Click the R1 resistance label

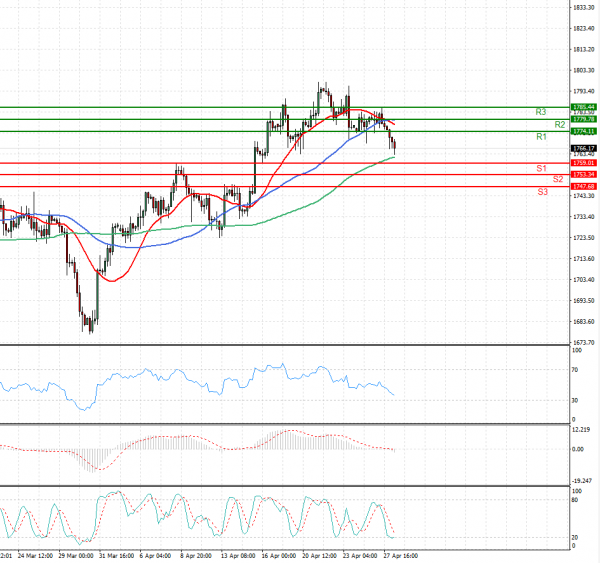pyautogui.click(x=541, y=137)
